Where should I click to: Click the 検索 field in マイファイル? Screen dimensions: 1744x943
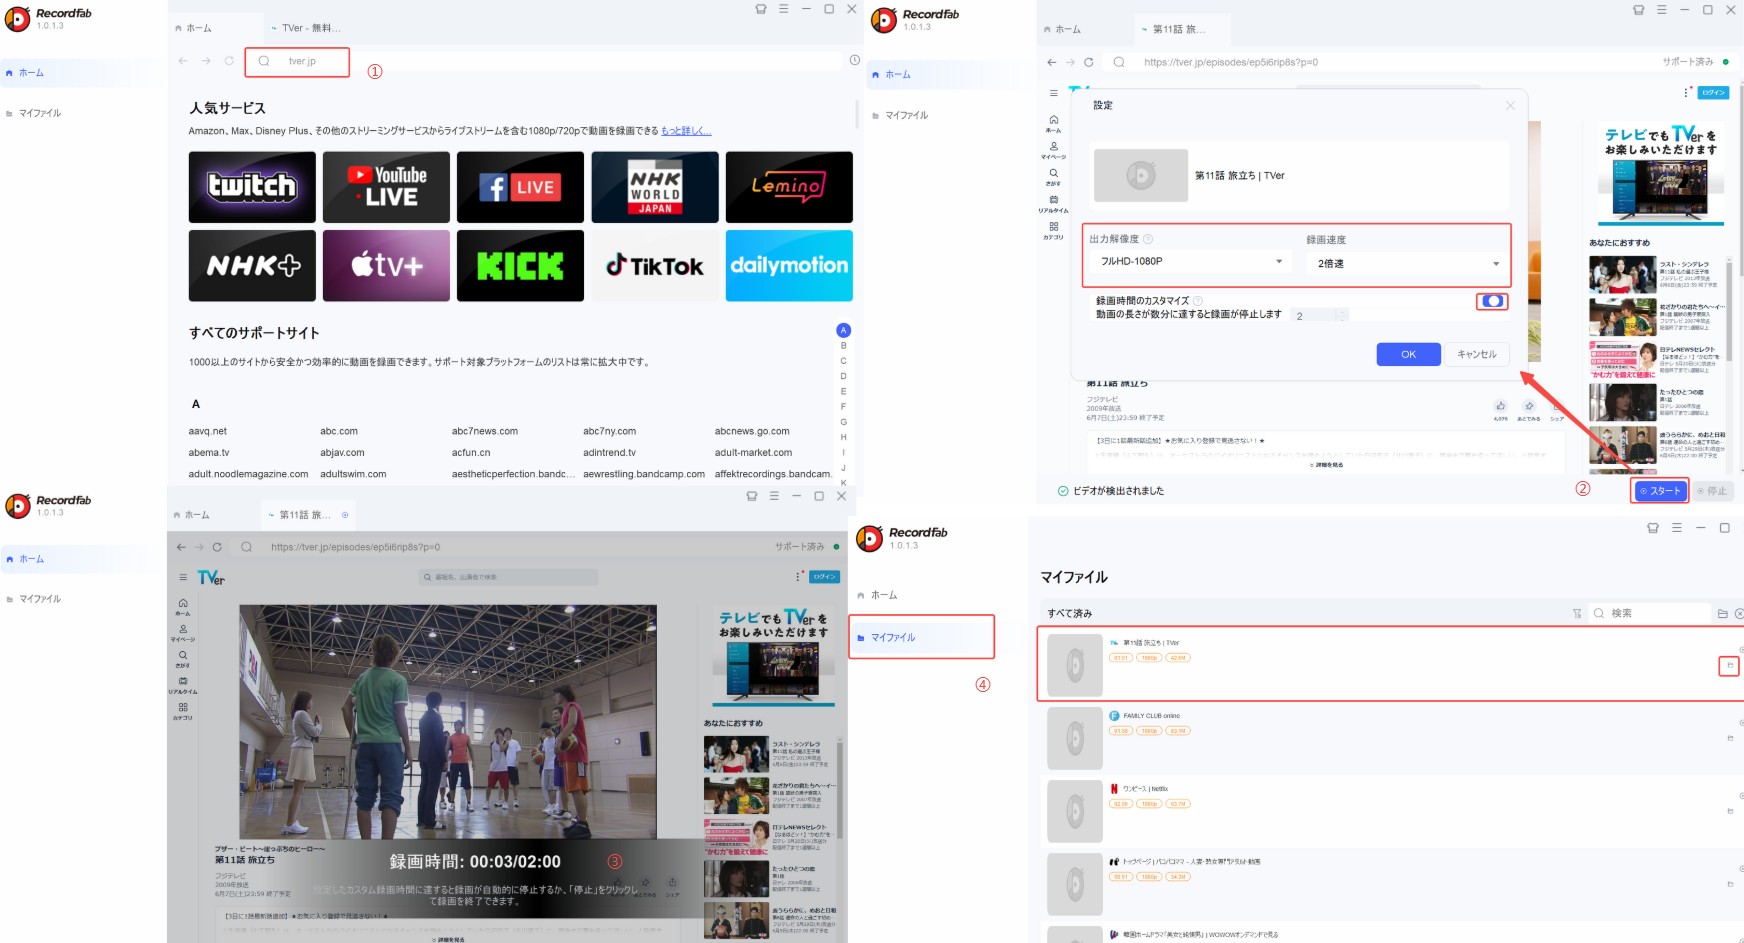[1649, 613]
